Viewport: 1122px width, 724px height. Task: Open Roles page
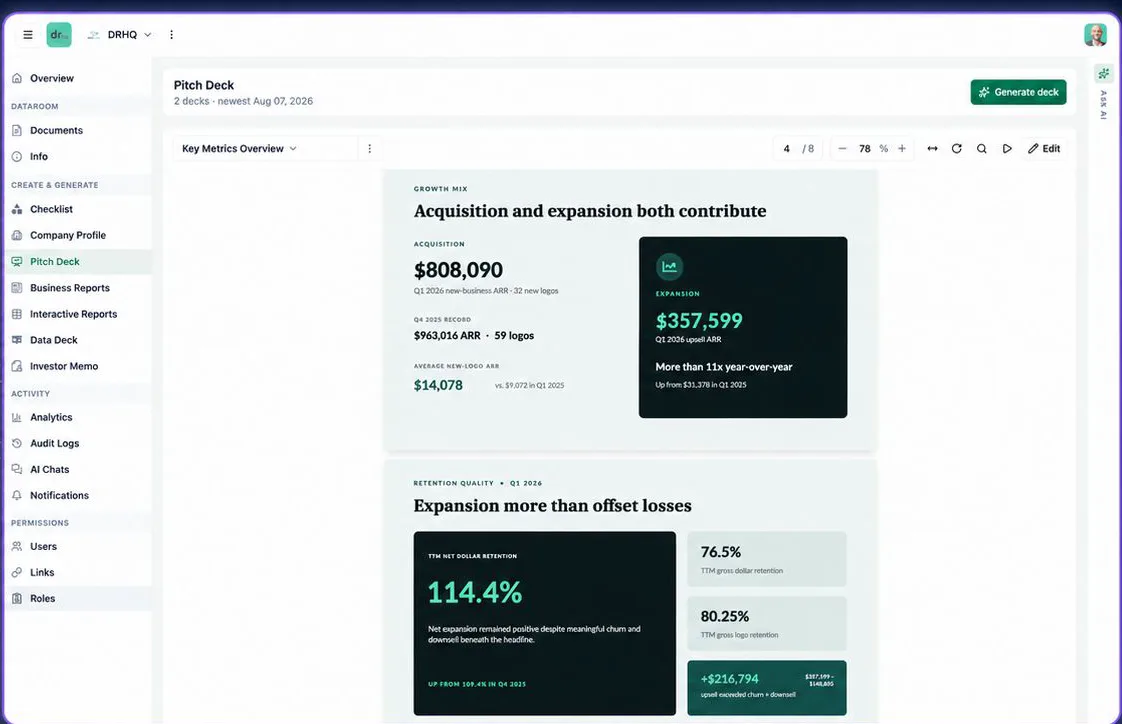[x=77, y=598]
